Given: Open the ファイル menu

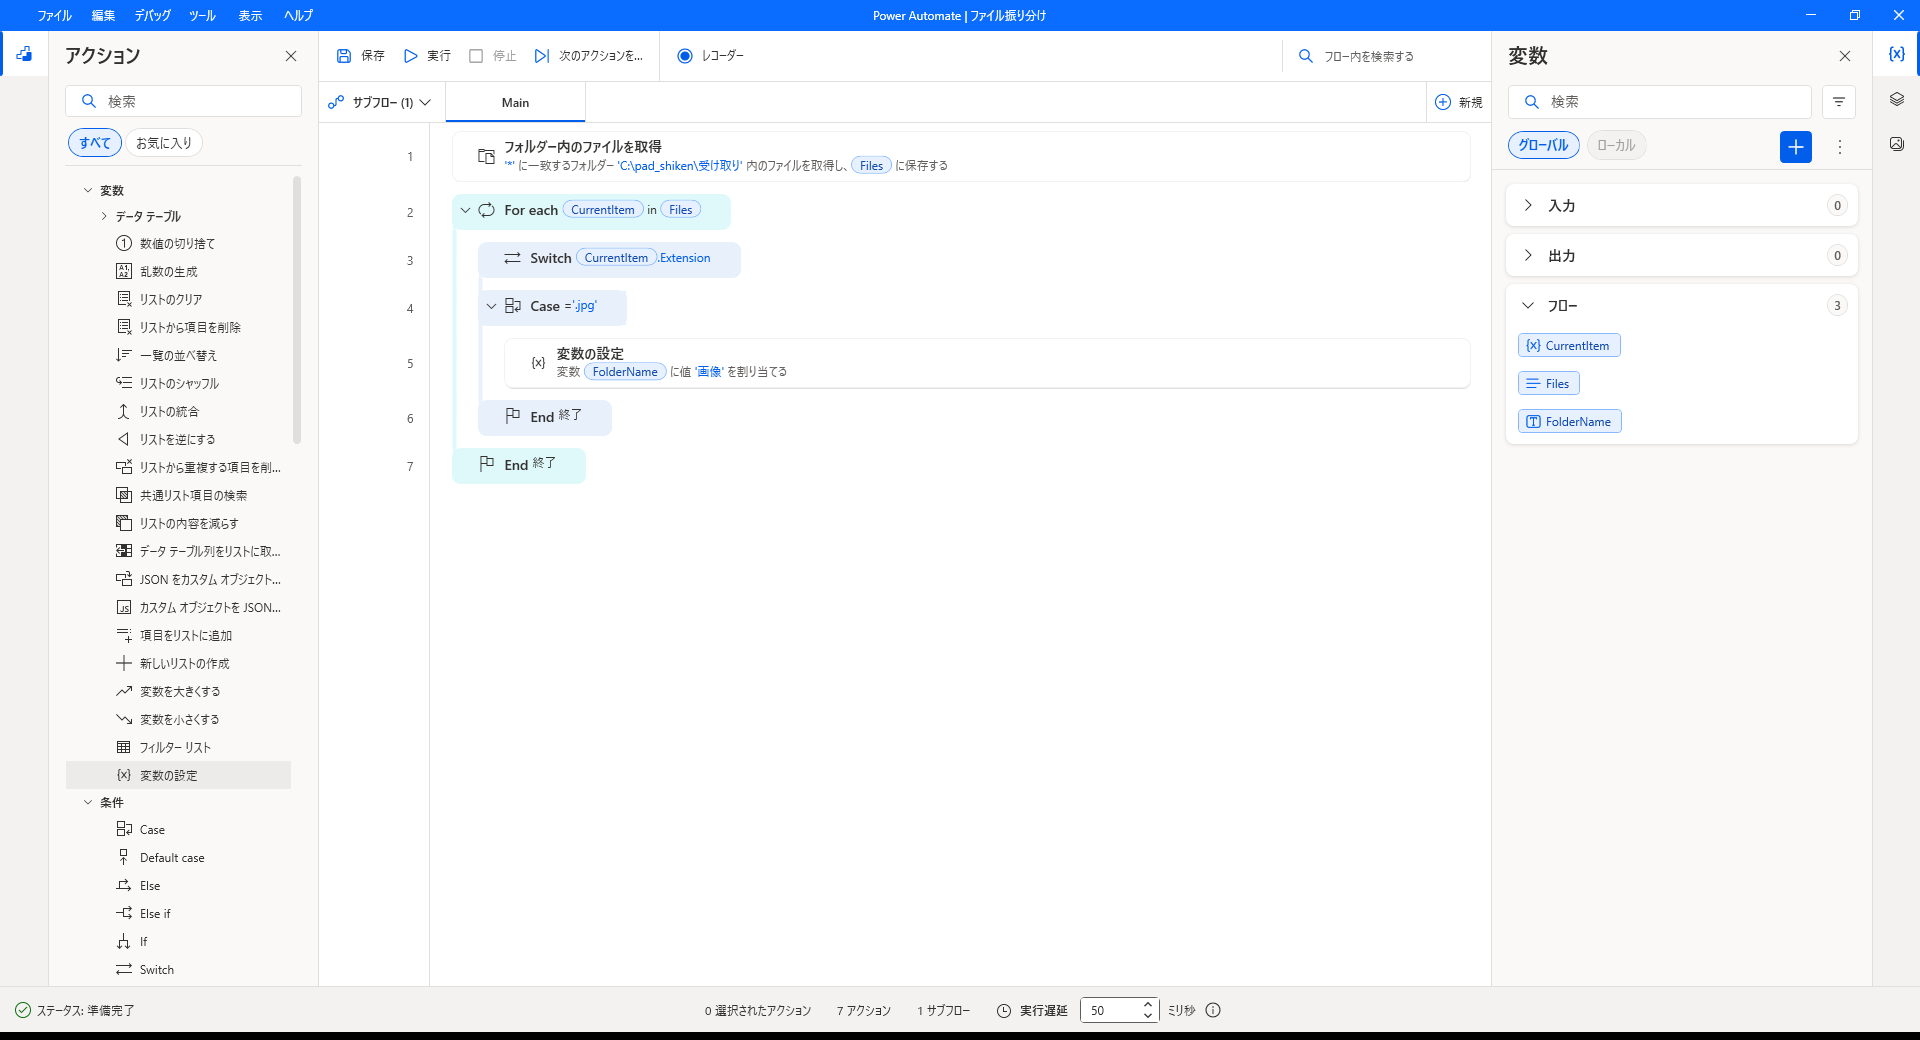Looking at the screenshot, I should [54, 15].
